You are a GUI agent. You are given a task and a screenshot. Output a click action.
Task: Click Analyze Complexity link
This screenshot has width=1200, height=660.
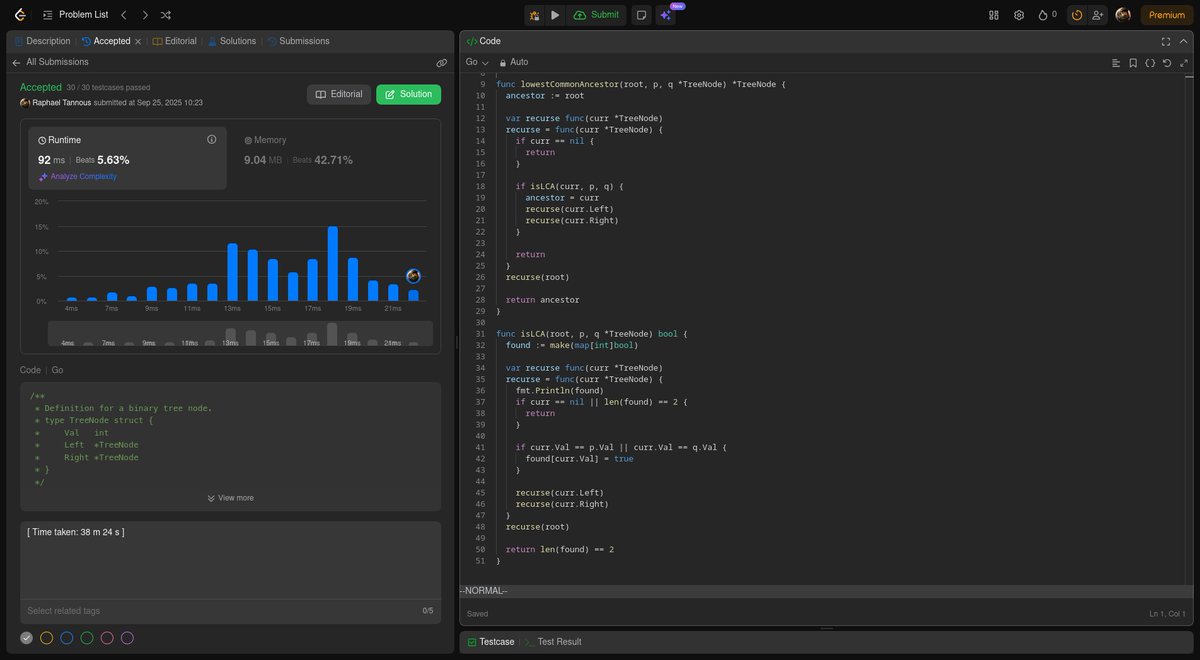coord(78,176)
